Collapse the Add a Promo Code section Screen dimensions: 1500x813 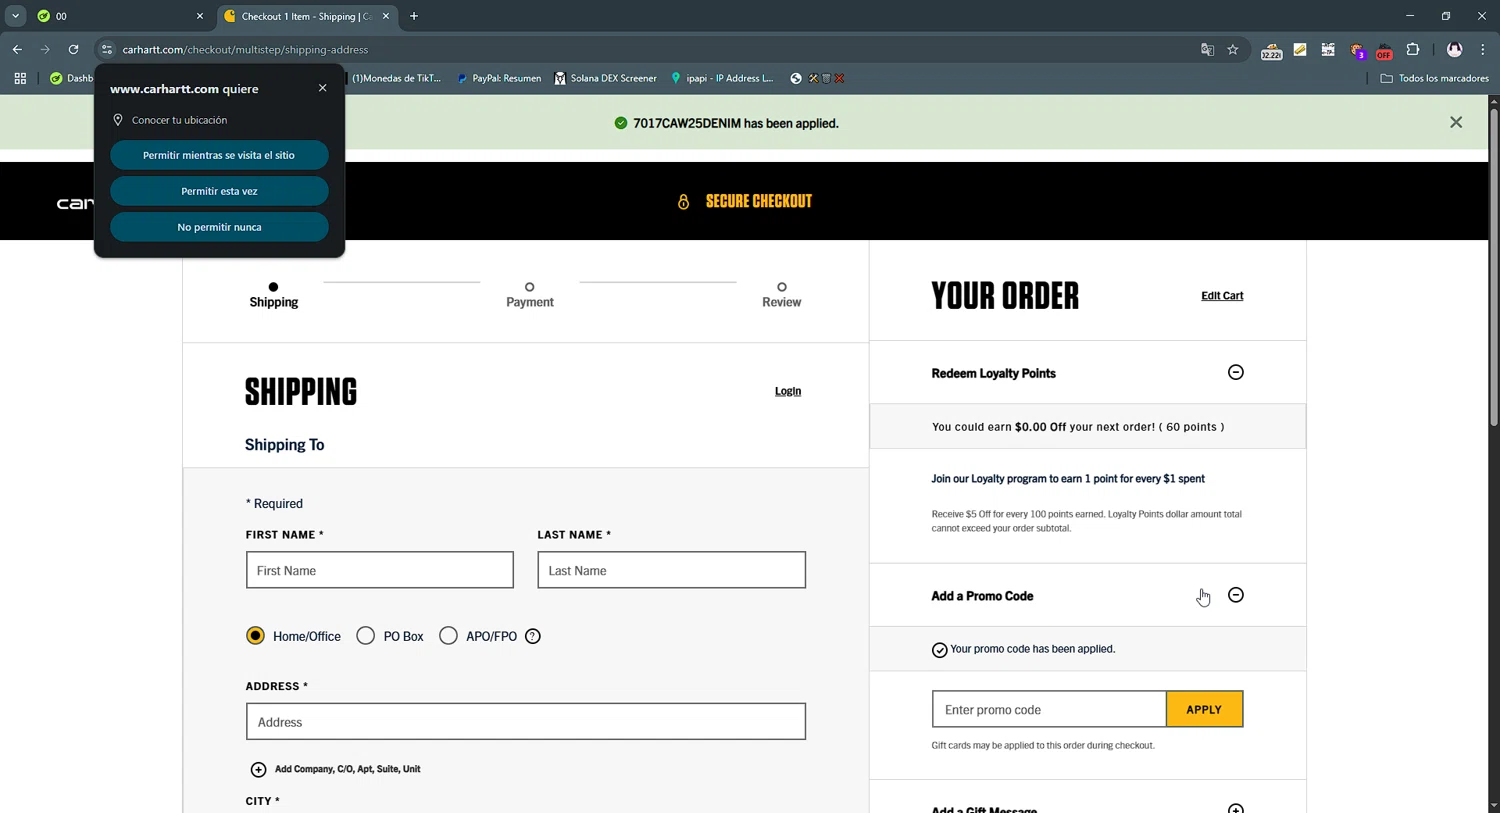[x=1236, y=595]
